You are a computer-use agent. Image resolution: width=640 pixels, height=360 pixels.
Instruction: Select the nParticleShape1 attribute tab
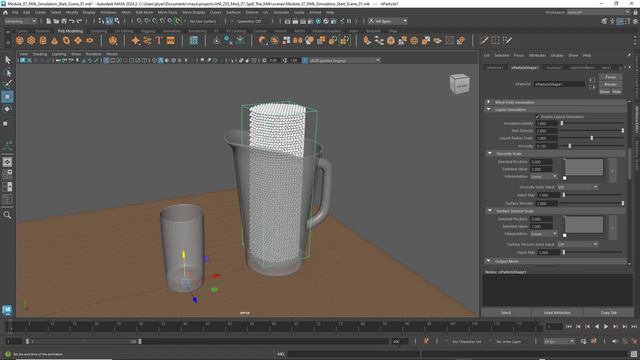tap(524, 67)
